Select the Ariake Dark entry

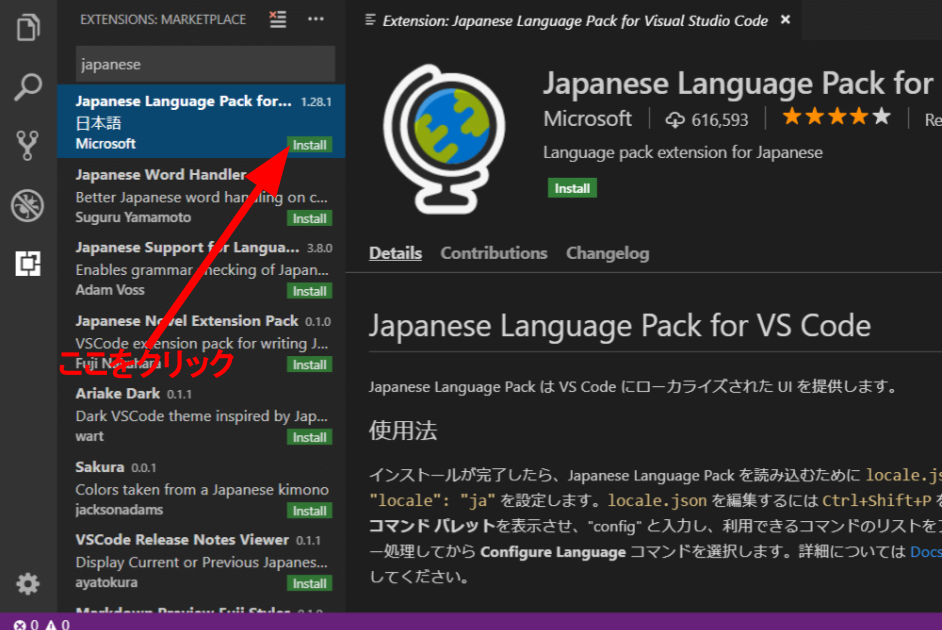[x=201, y=414]
